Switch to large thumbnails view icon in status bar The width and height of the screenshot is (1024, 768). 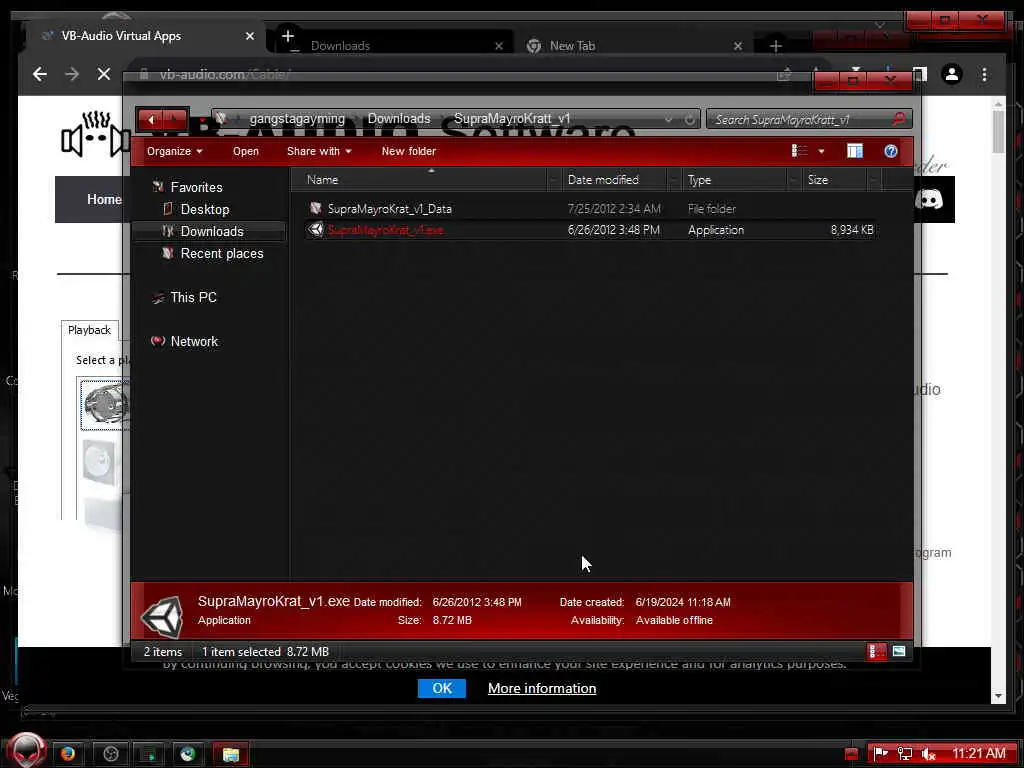pyautogui.click(x=899, y=651)
